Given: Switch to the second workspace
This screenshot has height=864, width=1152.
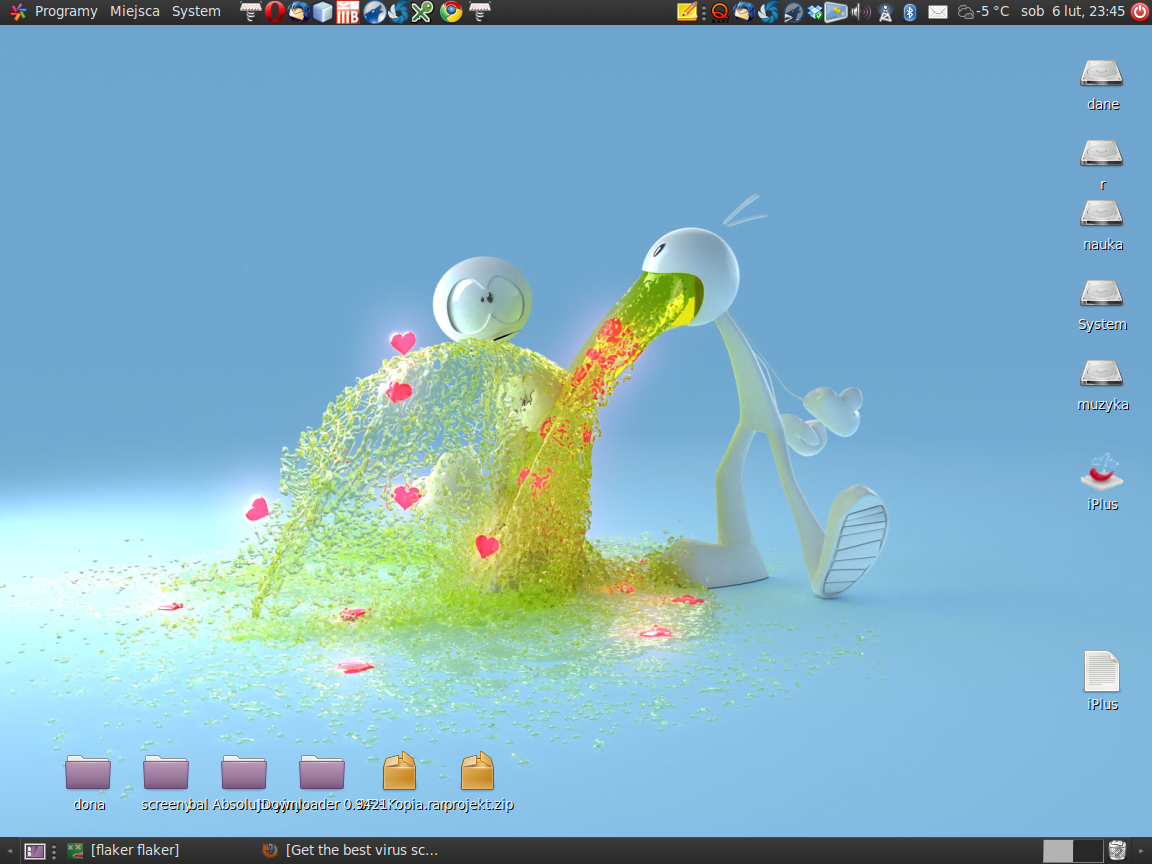Looking at the screenshot, I should pyautogui.click(x=1087, y=851).
